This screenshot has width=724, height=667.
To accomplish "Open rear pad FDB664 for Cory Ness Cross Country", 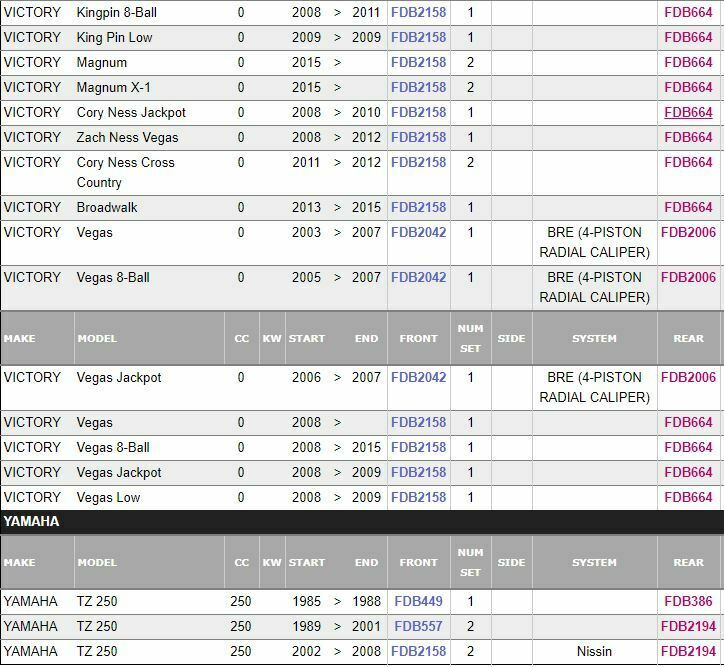I will (x=688, y=162).
